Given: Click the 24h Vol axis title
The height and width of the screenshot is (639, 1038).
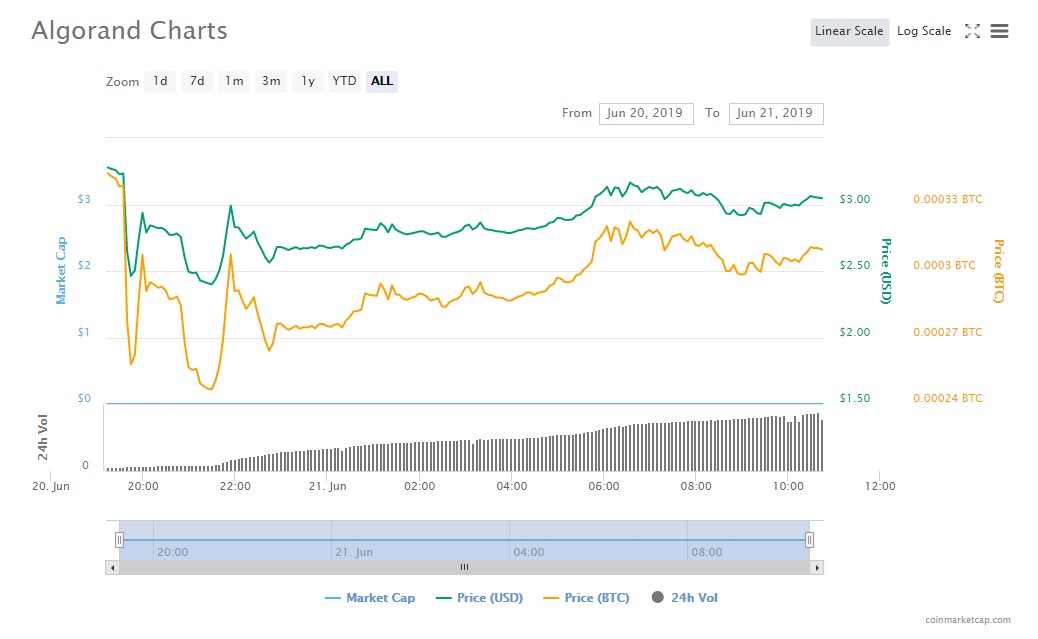Looking at the screenshot, I should pos(42,437).
